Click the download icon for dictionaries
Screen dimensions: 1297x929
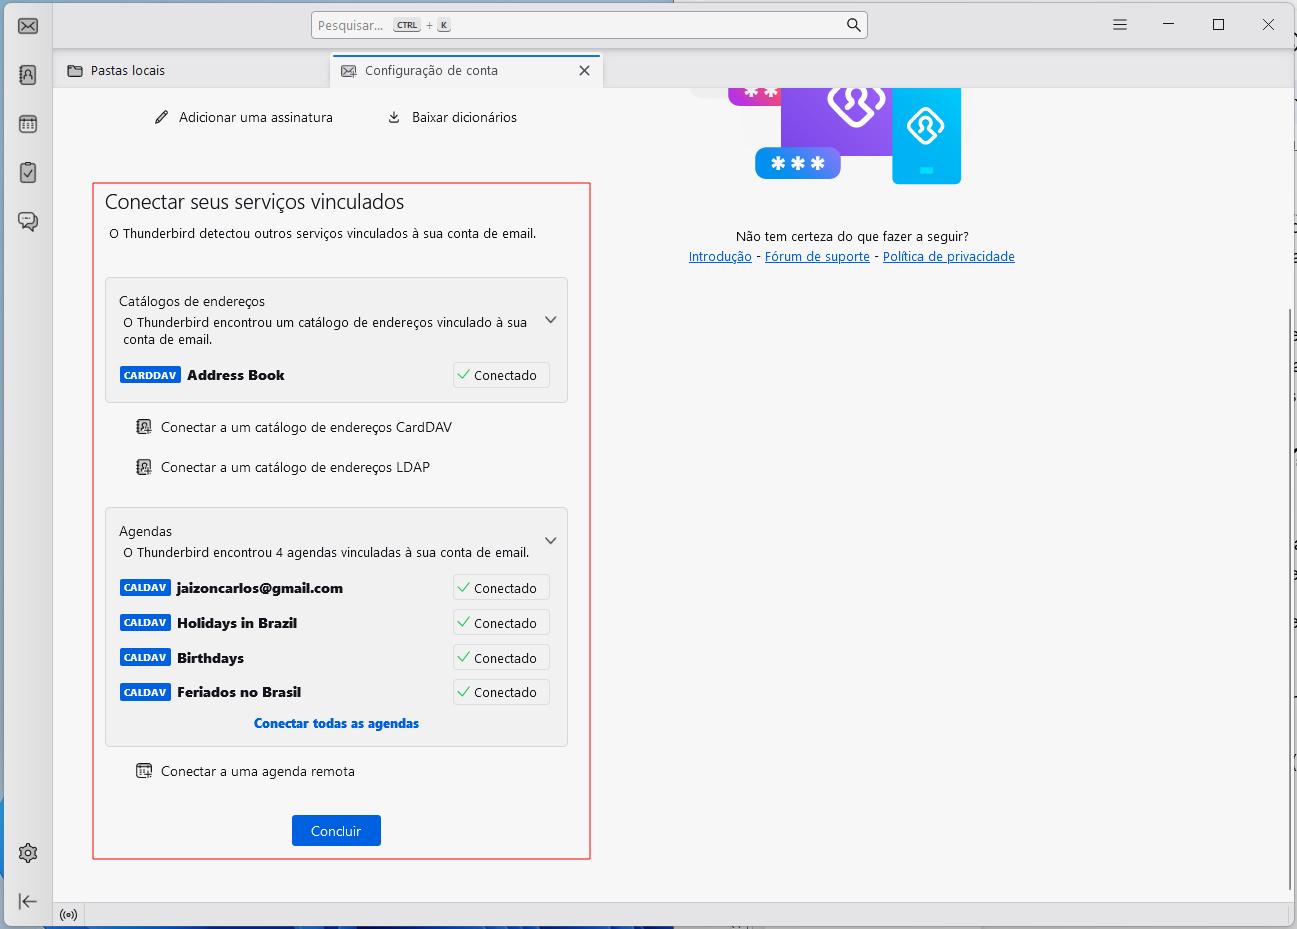(394, 117)
